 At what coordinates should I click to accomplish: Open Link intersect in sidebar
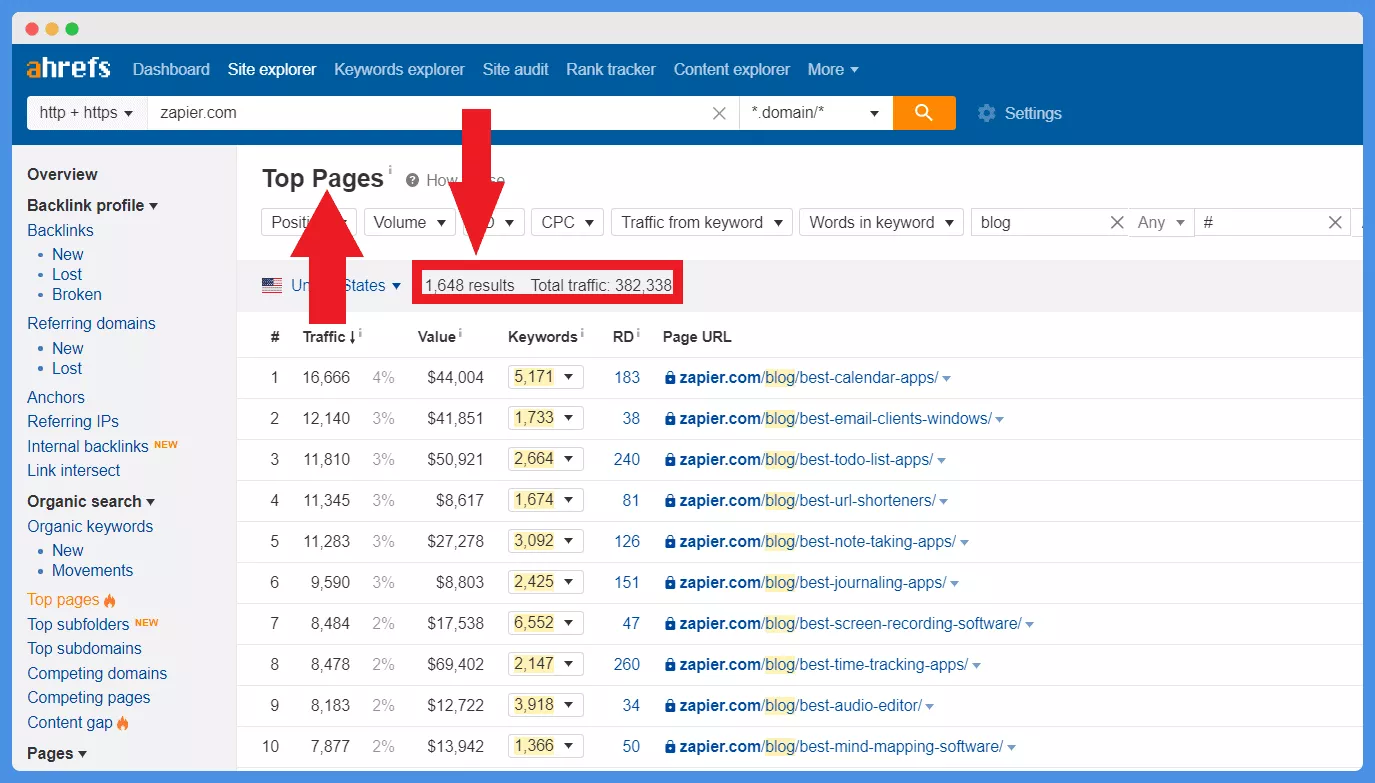tap(74, 470)
